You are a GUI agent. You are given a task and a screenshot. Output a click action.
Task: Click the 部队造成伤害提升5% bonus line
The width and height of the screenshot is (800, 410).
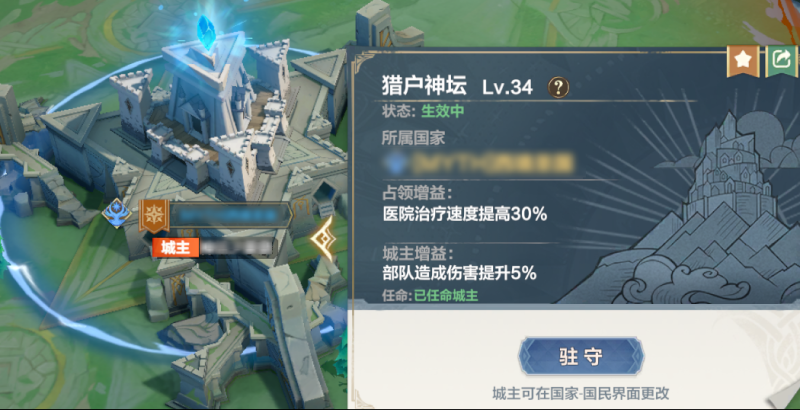click(460, 273)
